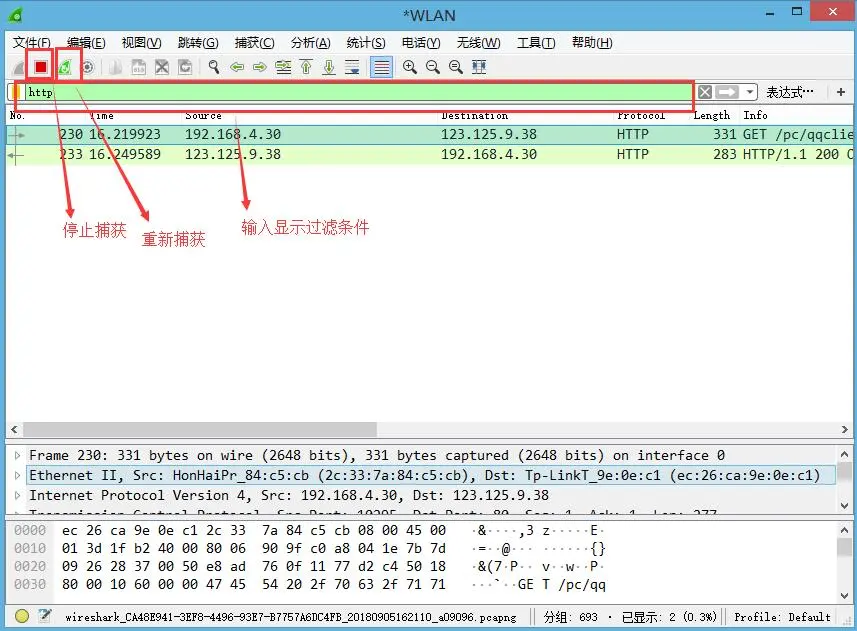Viewport: 857px width, 631px height.
Task: Open the recent display filters dropdown
Action: pos(749,92)
